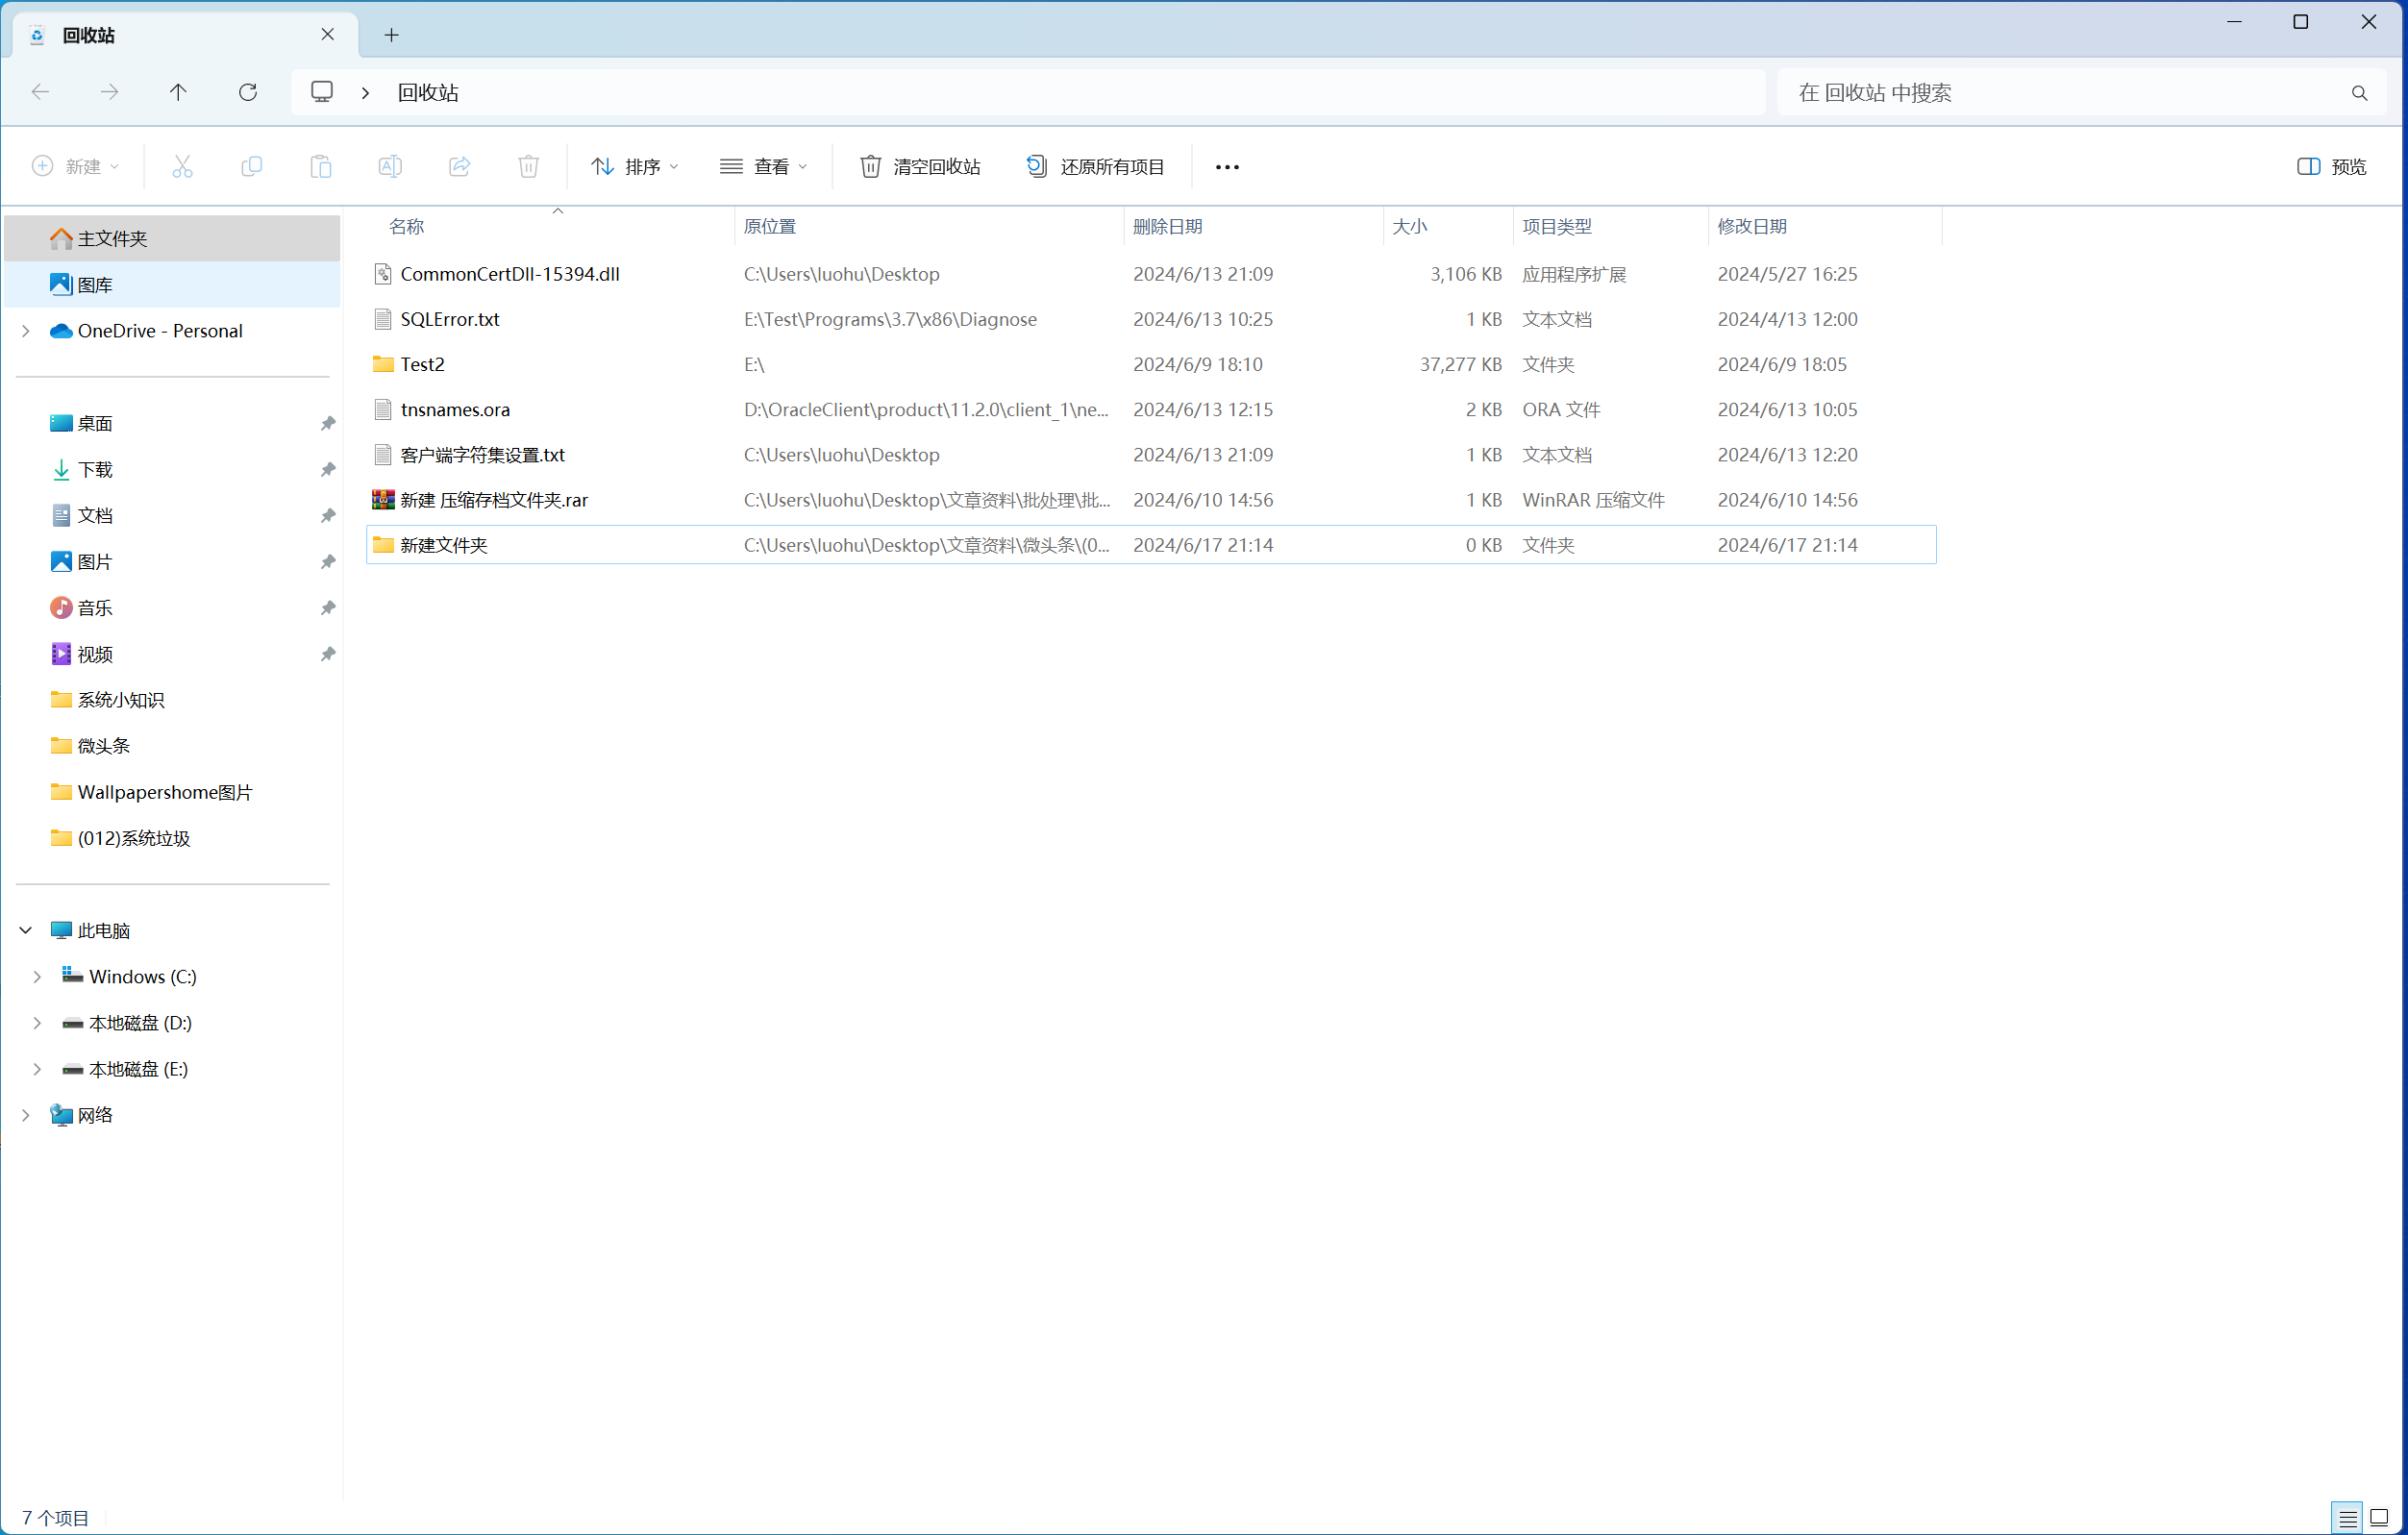Toggle the Preview pane (预览) button

click(2331, 166)
